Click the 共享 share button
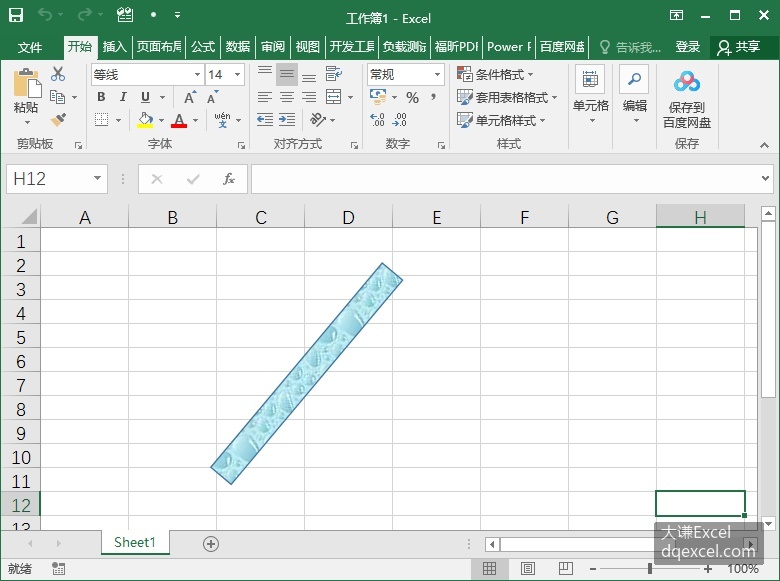The height and width of the screenshot is (581, 780). click(738, 47)
